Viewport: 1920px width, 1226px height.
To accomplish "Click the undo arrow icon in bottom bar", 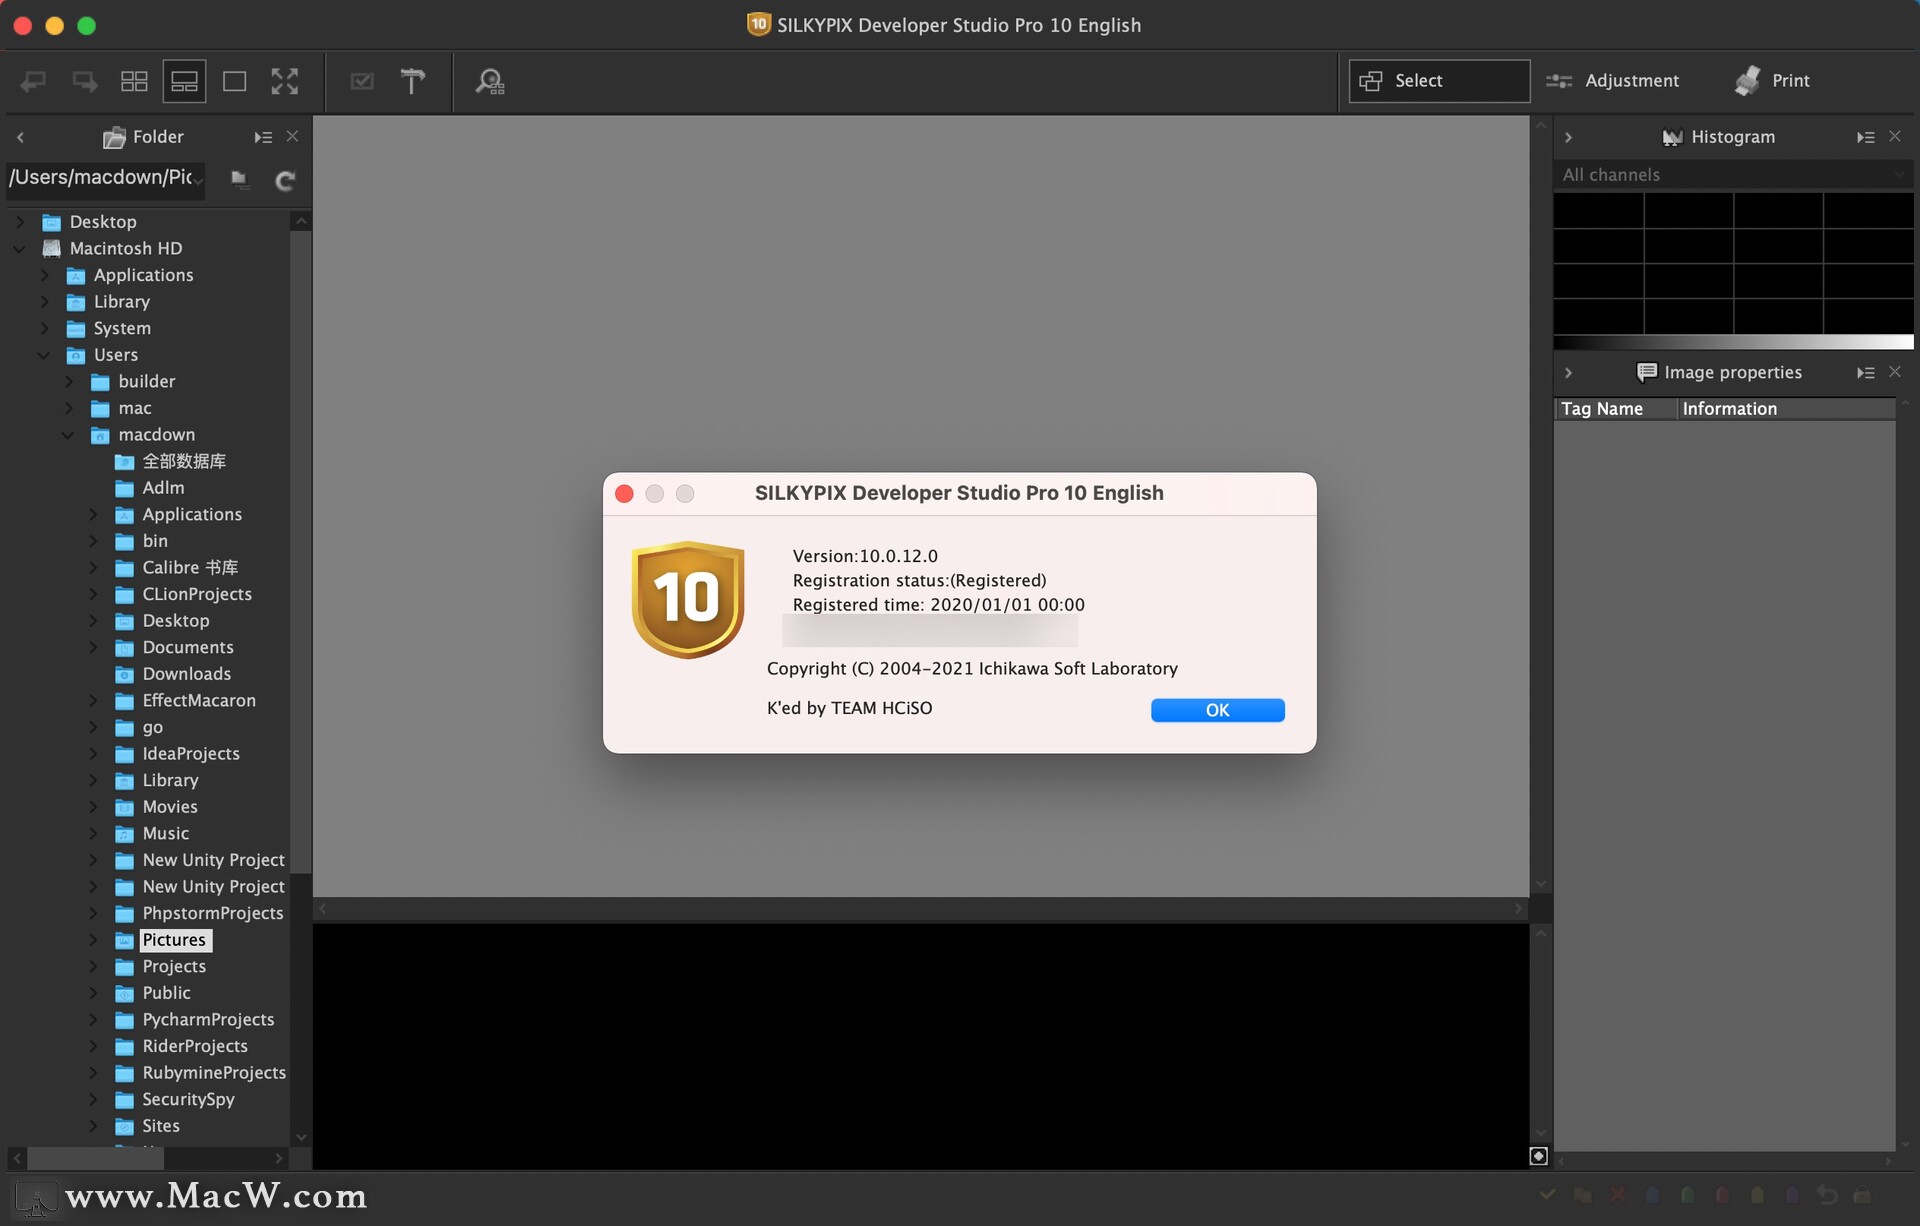I will (x=1827, y=1194).
